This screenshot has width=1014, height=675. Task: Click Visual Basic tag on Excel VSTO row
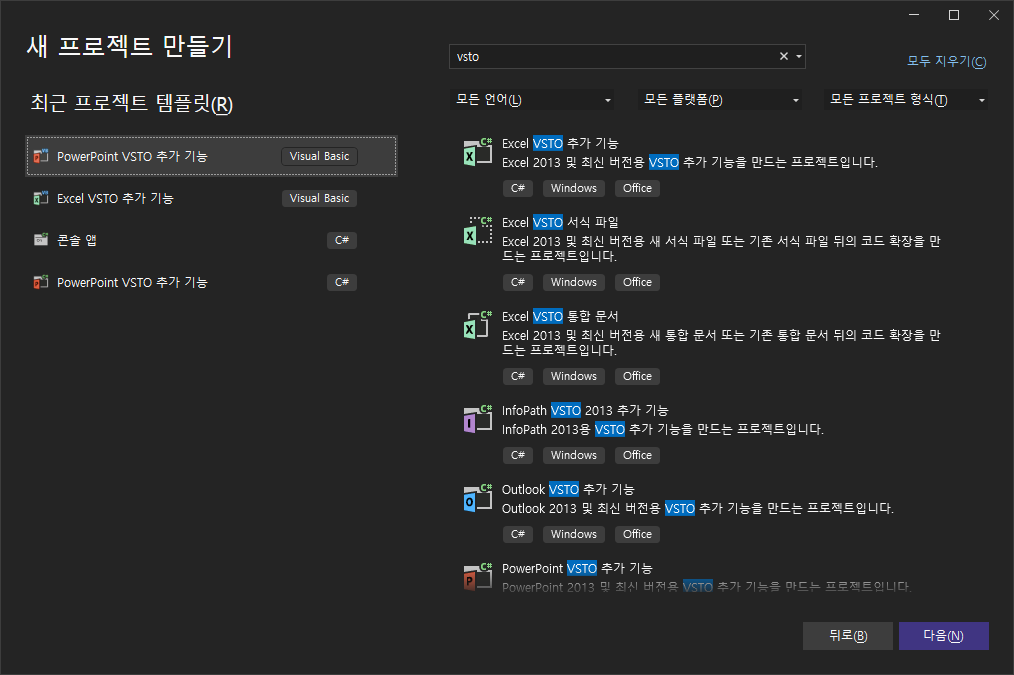point(319,198)
